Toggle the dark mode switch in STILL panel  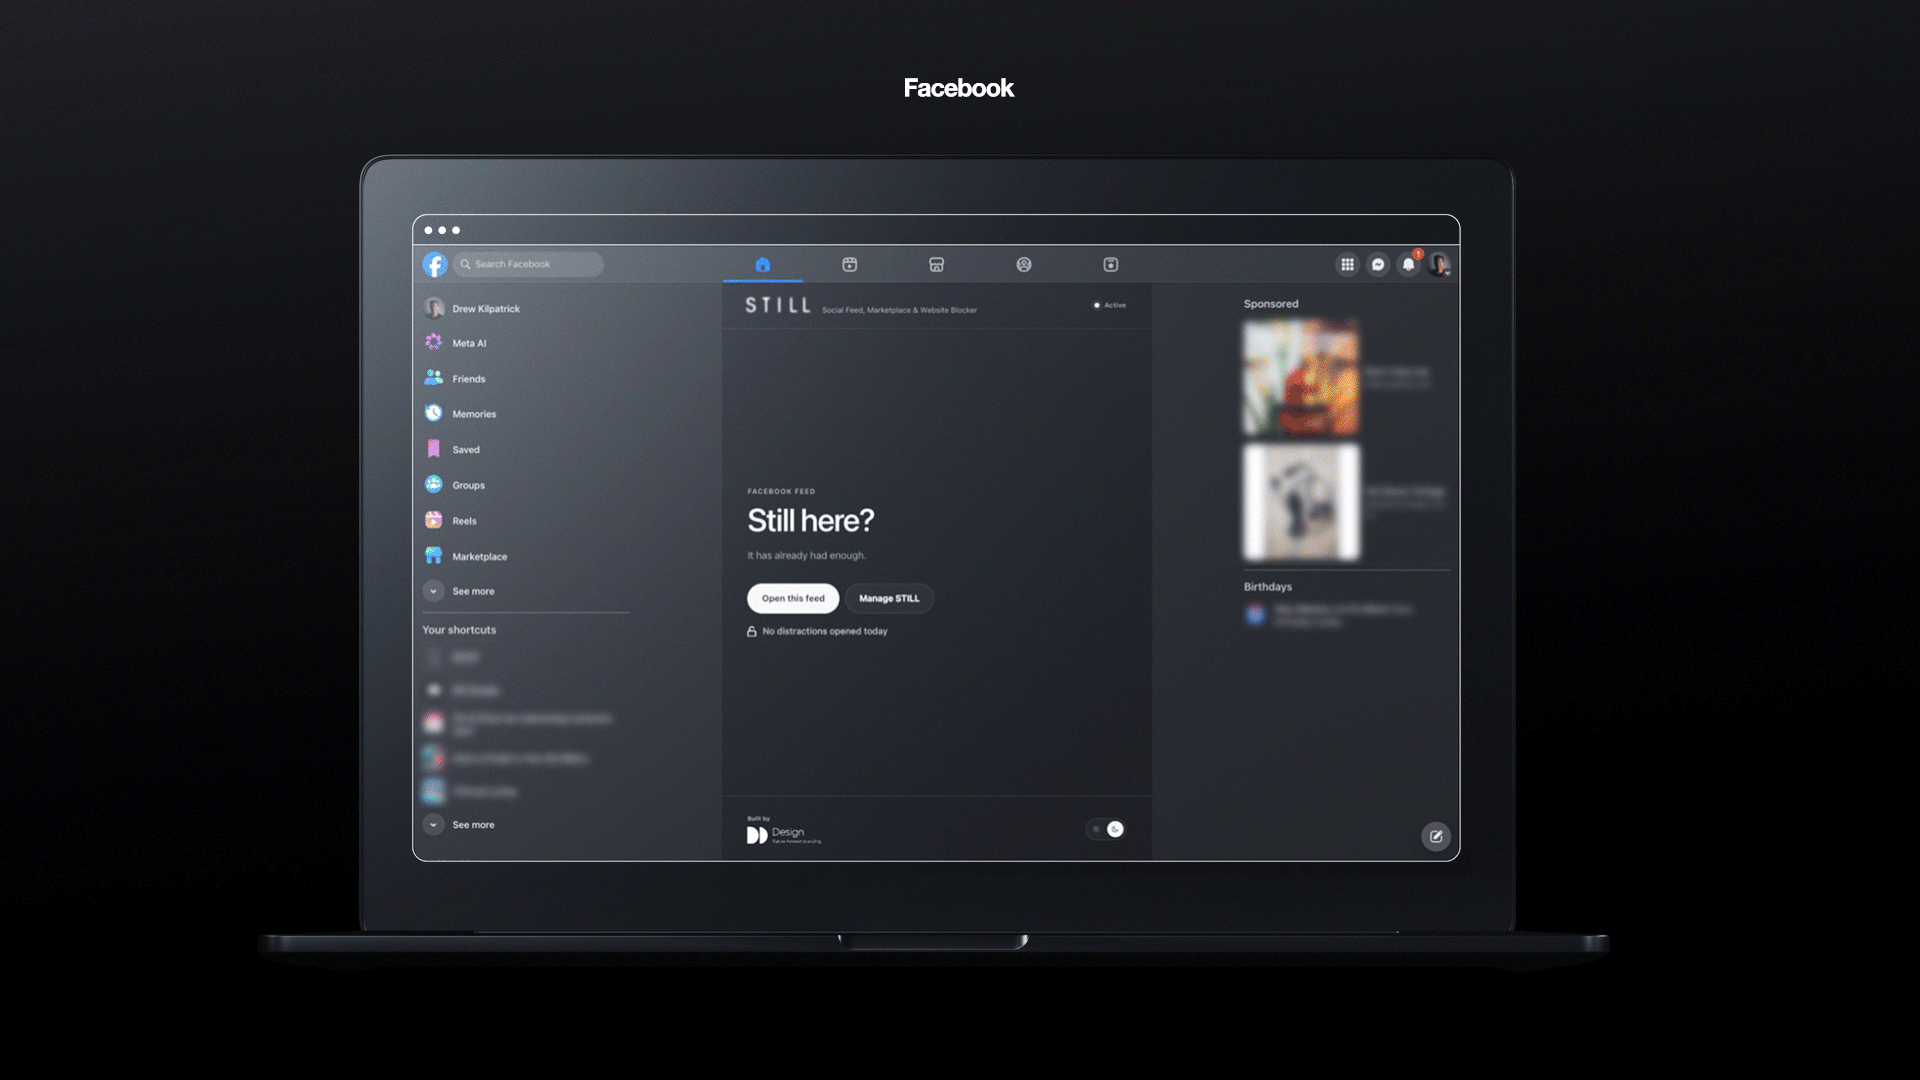(1106, 829)
